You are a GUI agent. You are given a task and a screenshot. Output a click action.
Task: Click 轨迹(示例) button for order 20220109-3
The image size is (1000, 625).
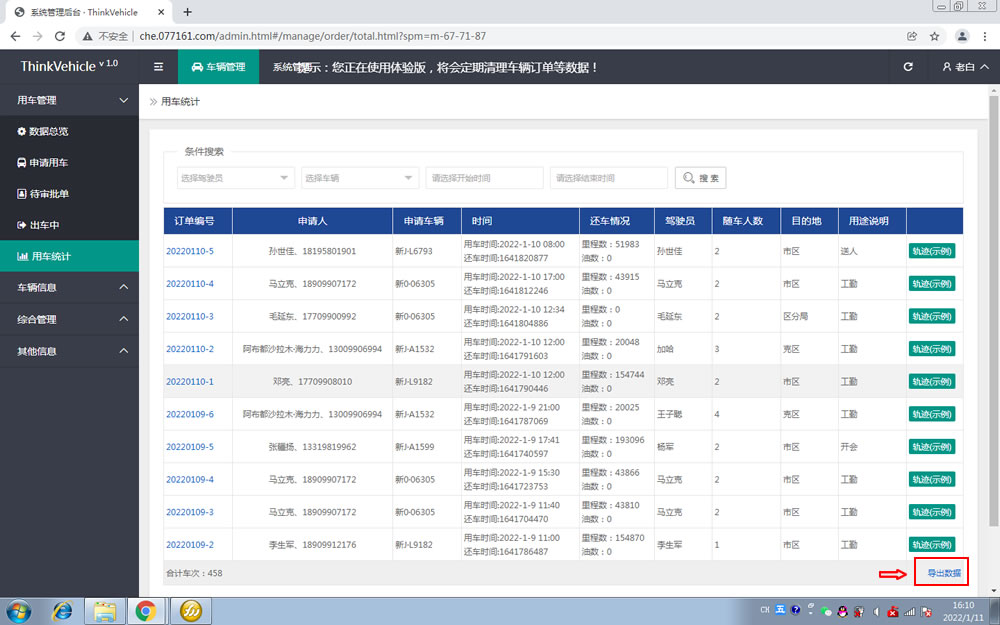[932, 512]
